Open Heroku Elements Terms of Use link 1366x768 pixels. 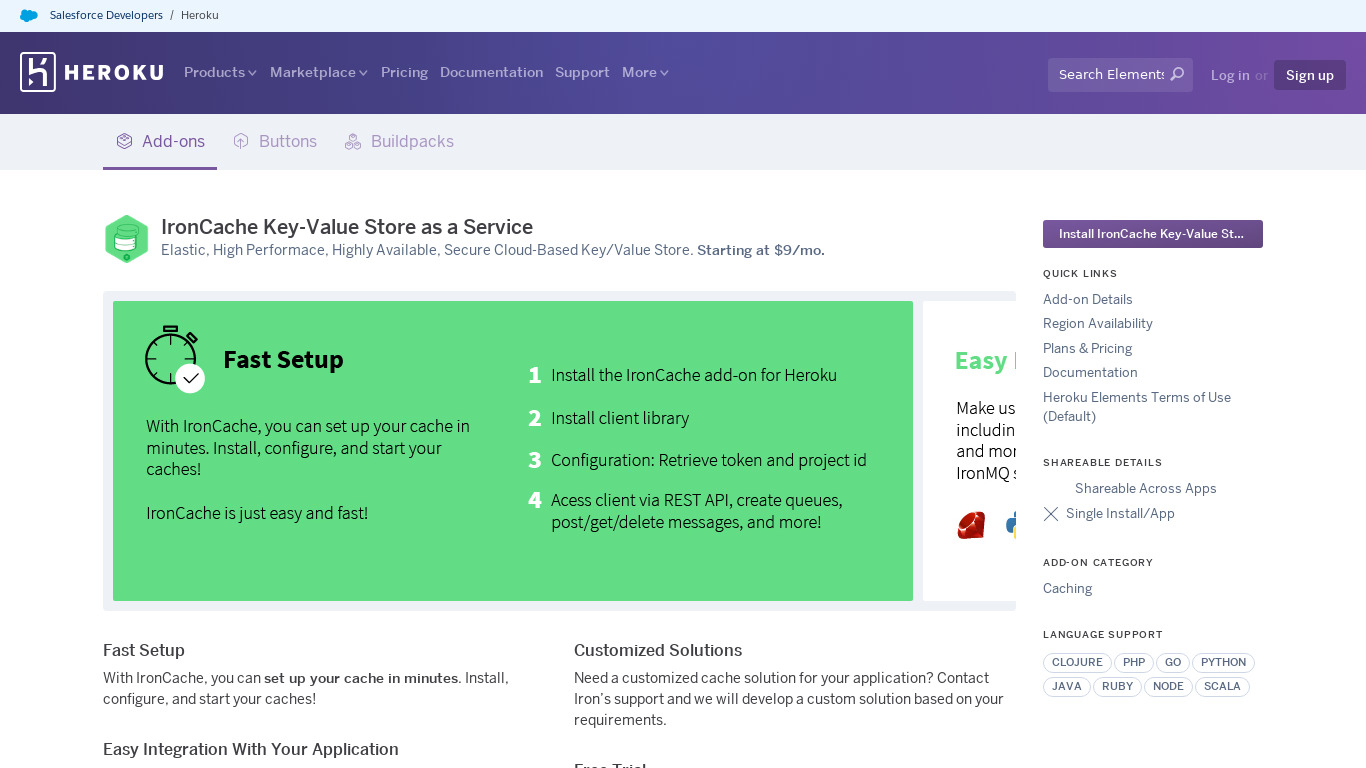[1137, 406]
